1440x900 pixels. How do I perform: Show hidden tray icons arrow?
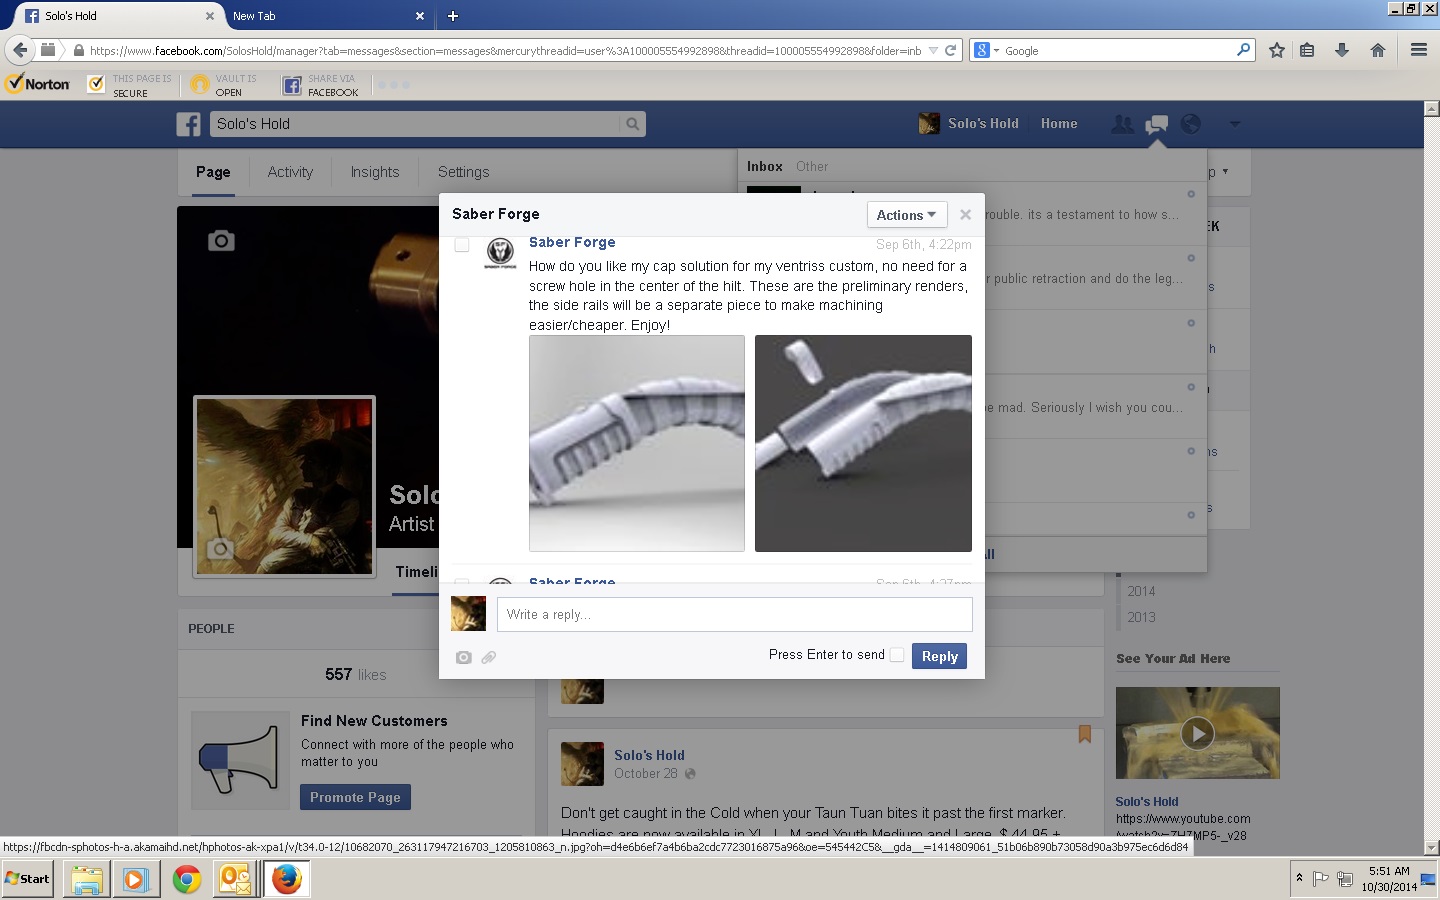coord(1299,877)
